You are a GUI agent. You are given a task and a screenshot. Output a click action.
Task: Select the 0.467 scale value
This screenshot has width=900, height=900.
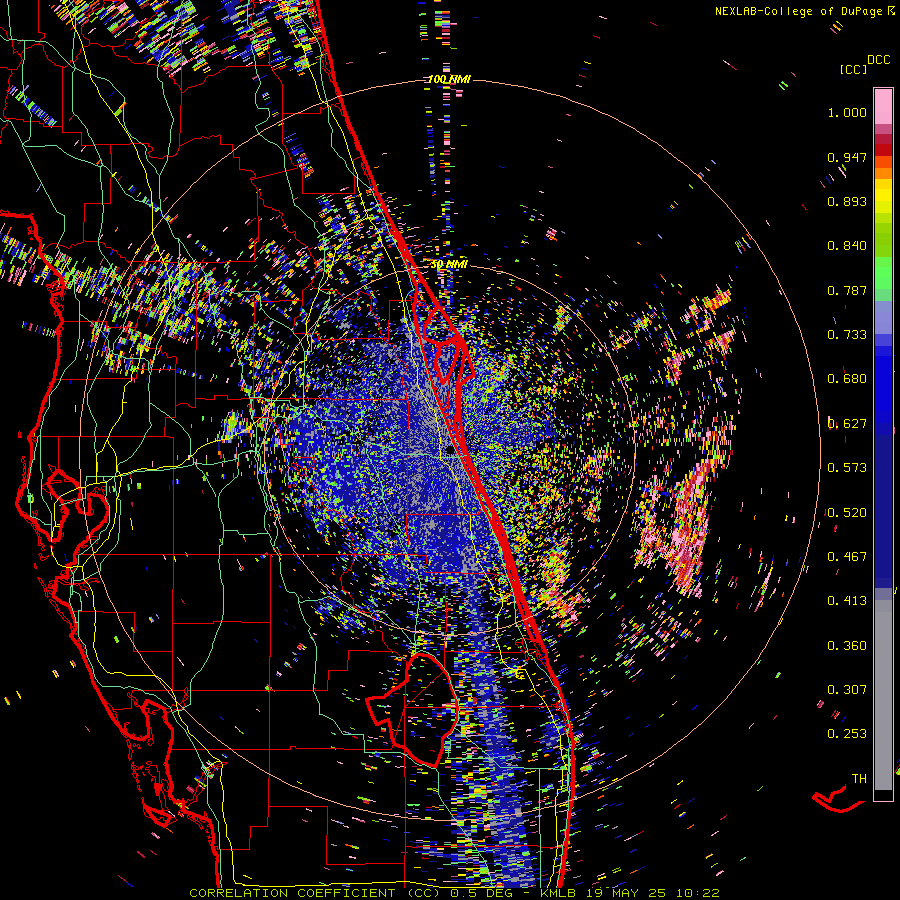847,557
